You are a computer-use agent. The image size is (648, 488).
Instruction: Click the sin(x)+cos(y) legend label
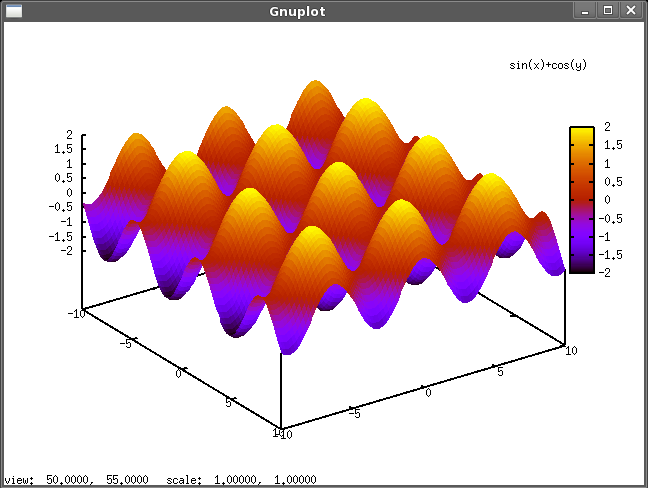(548, 65)
